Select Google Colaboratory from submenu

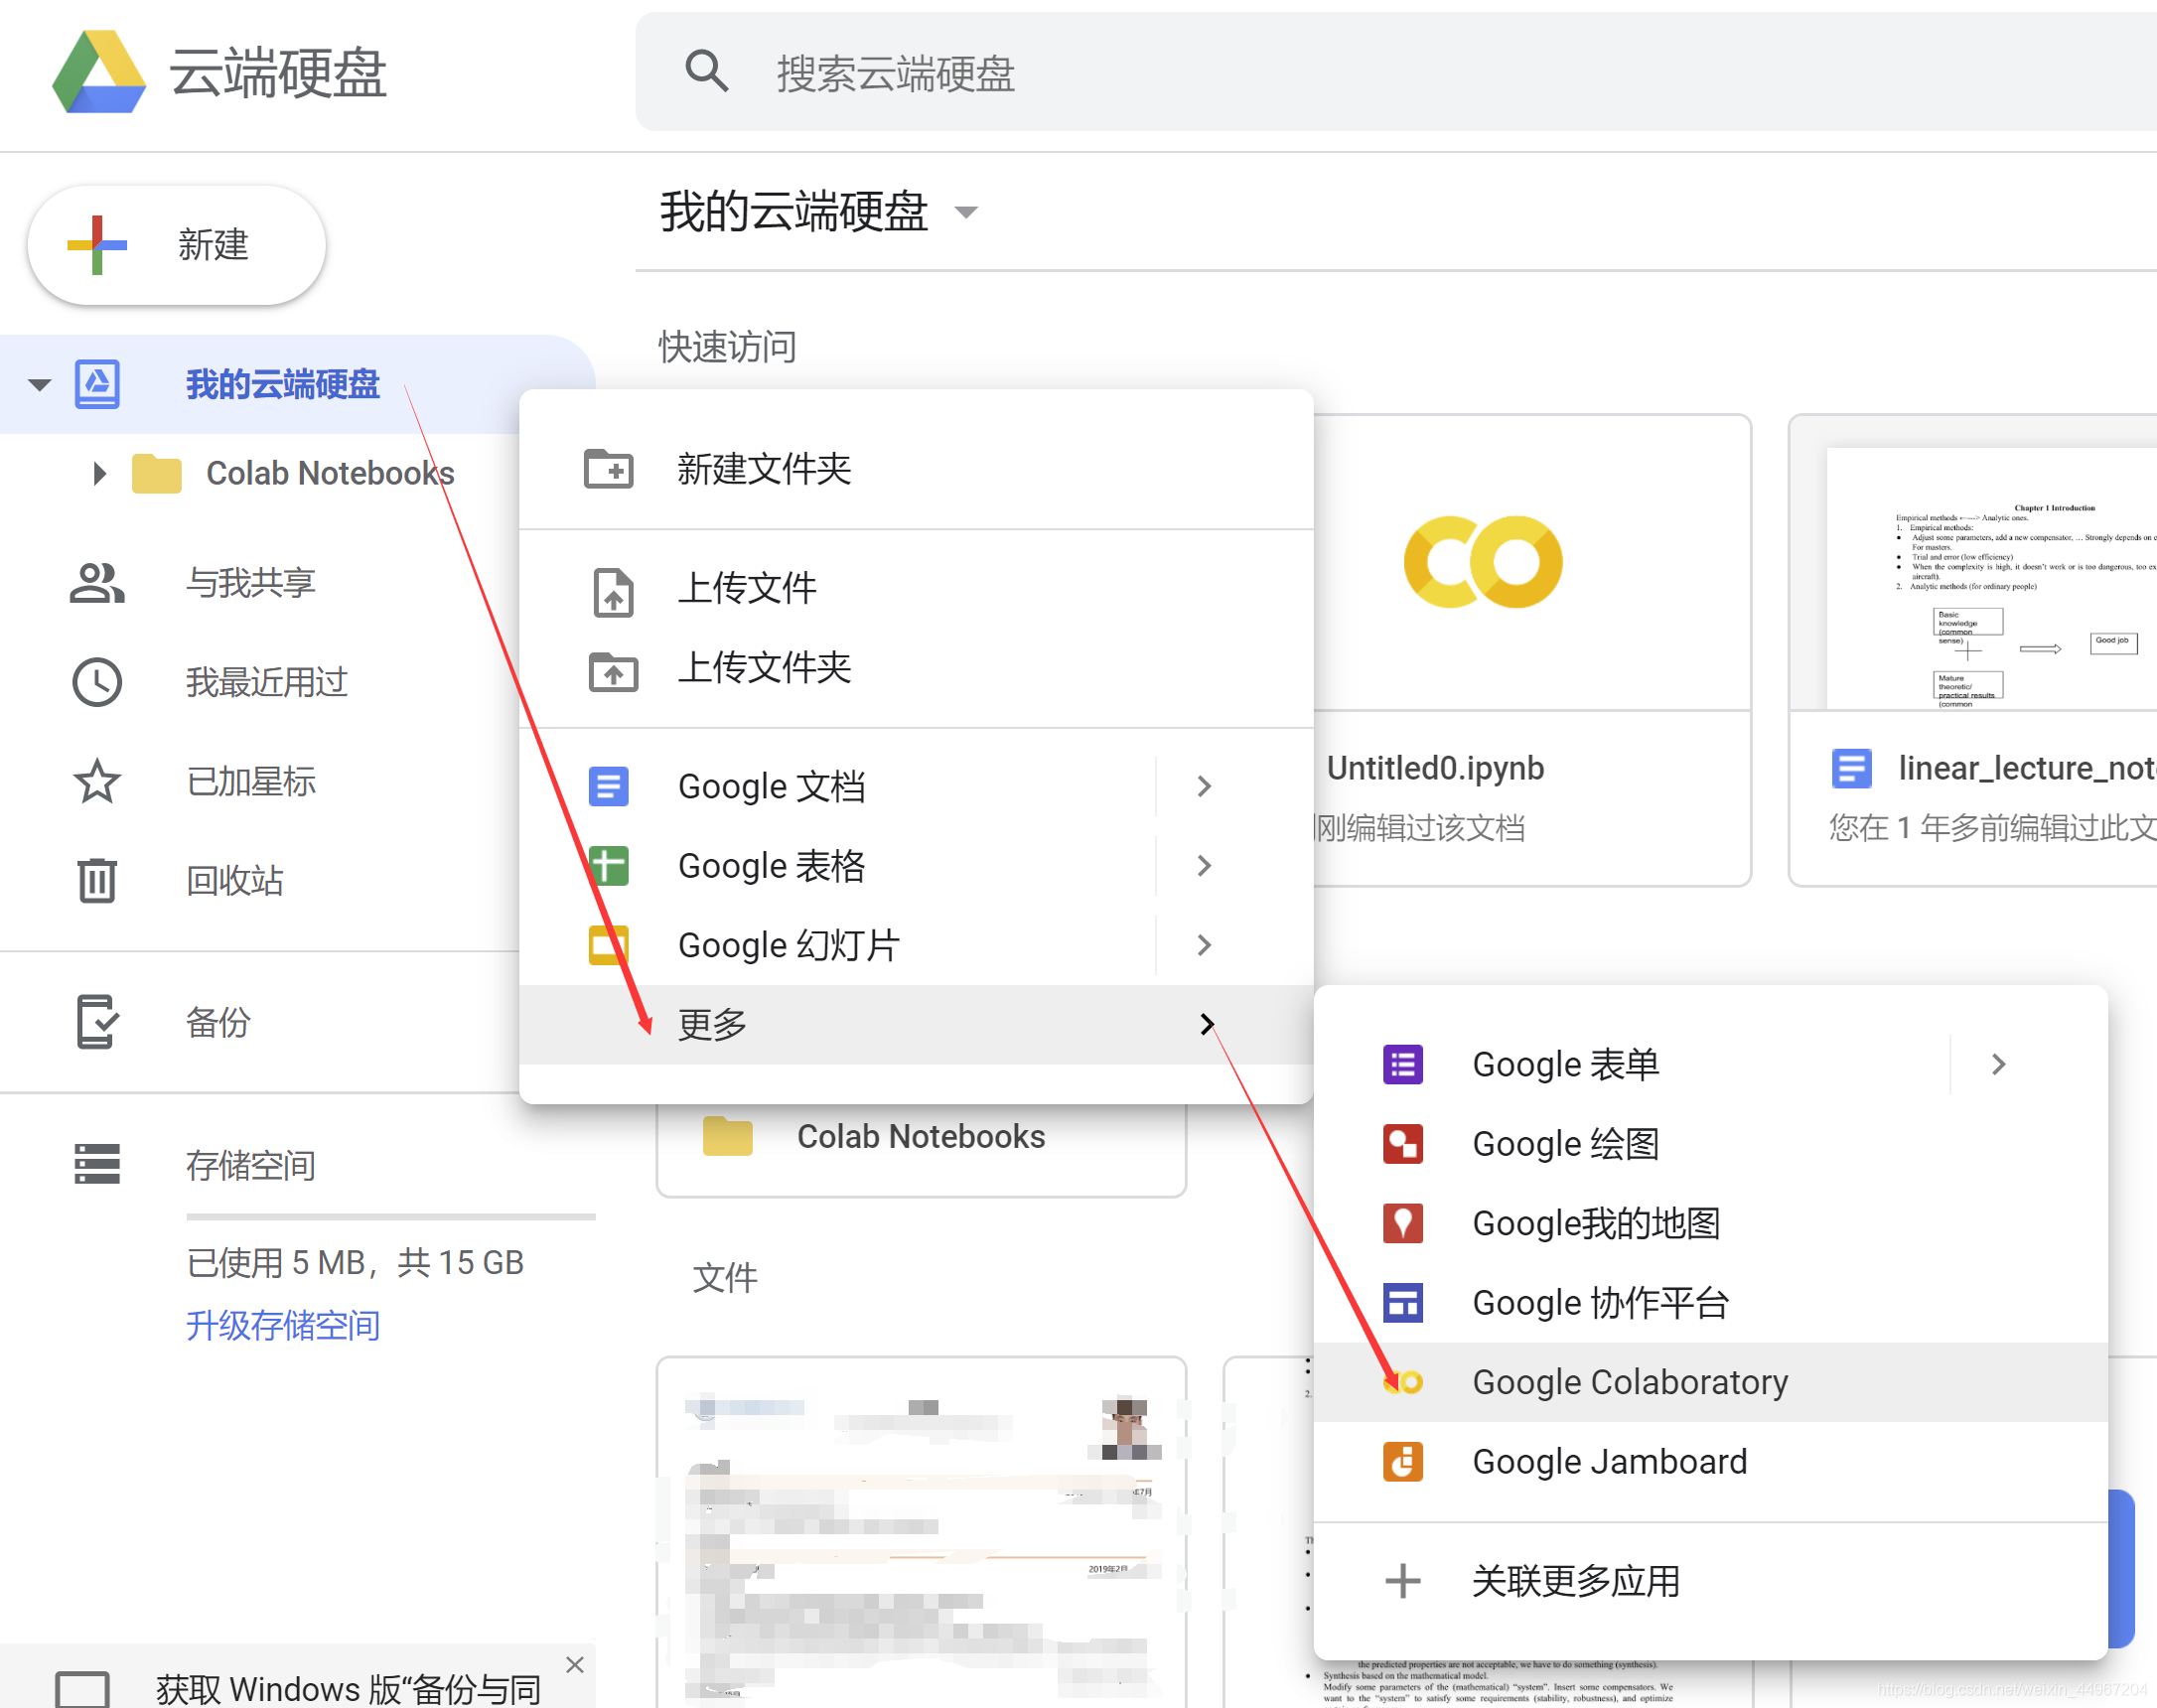[x=1710, y=1382]
